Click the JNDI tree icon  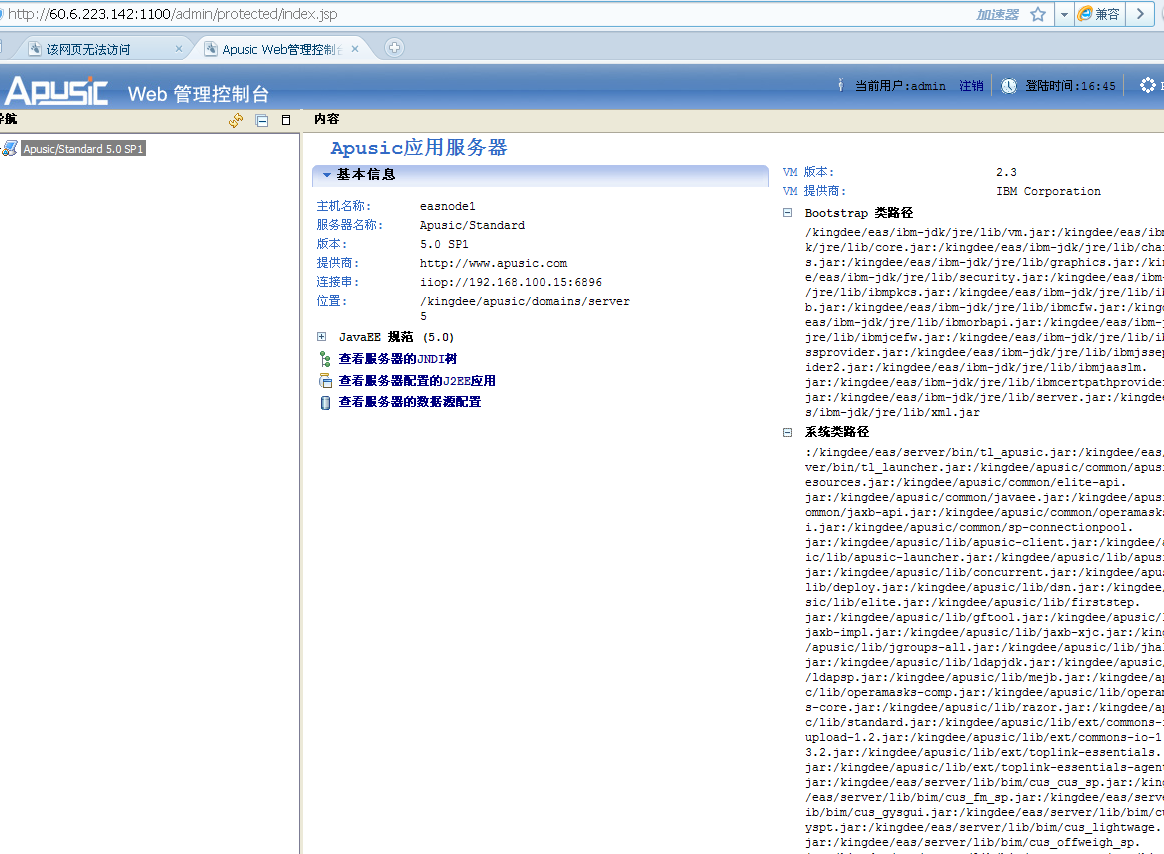[324, 359]
